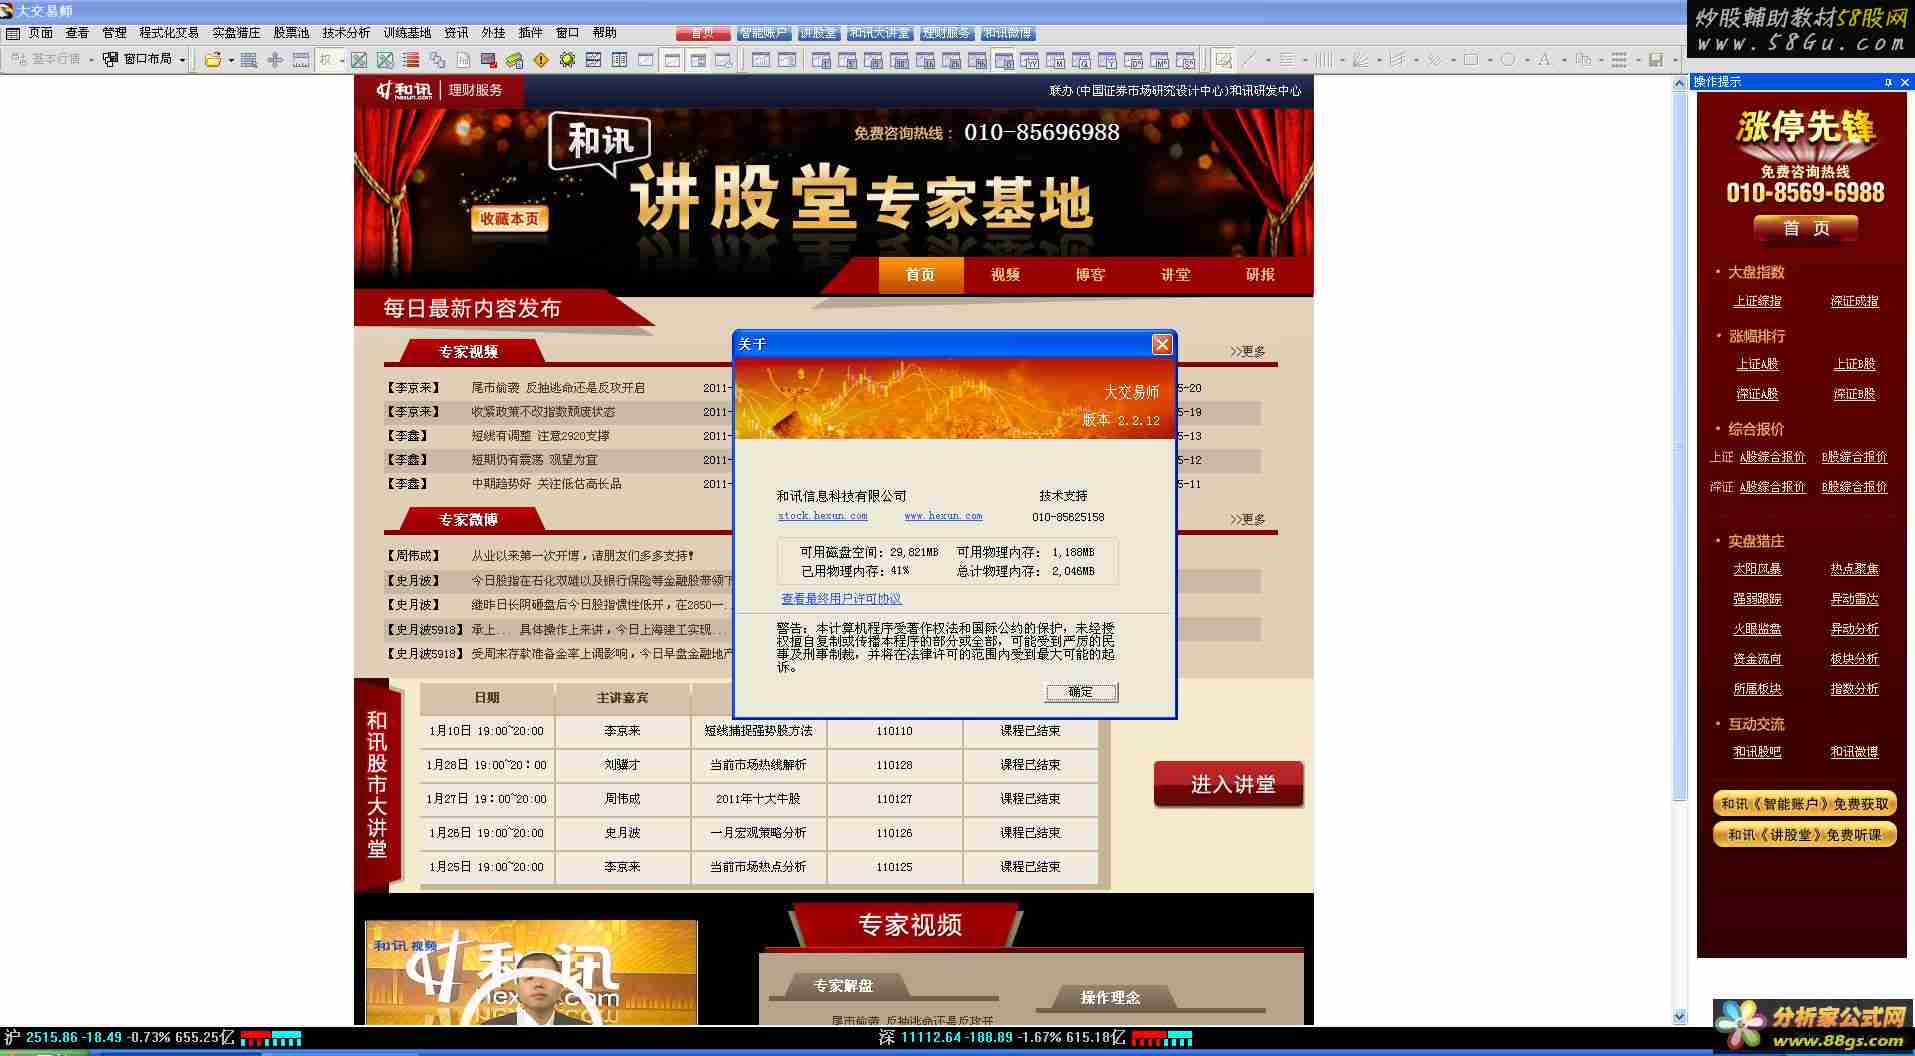Click the overlapping windows toolbar icon
This screenshot has width=1915, height=1056.
(437, 60)
